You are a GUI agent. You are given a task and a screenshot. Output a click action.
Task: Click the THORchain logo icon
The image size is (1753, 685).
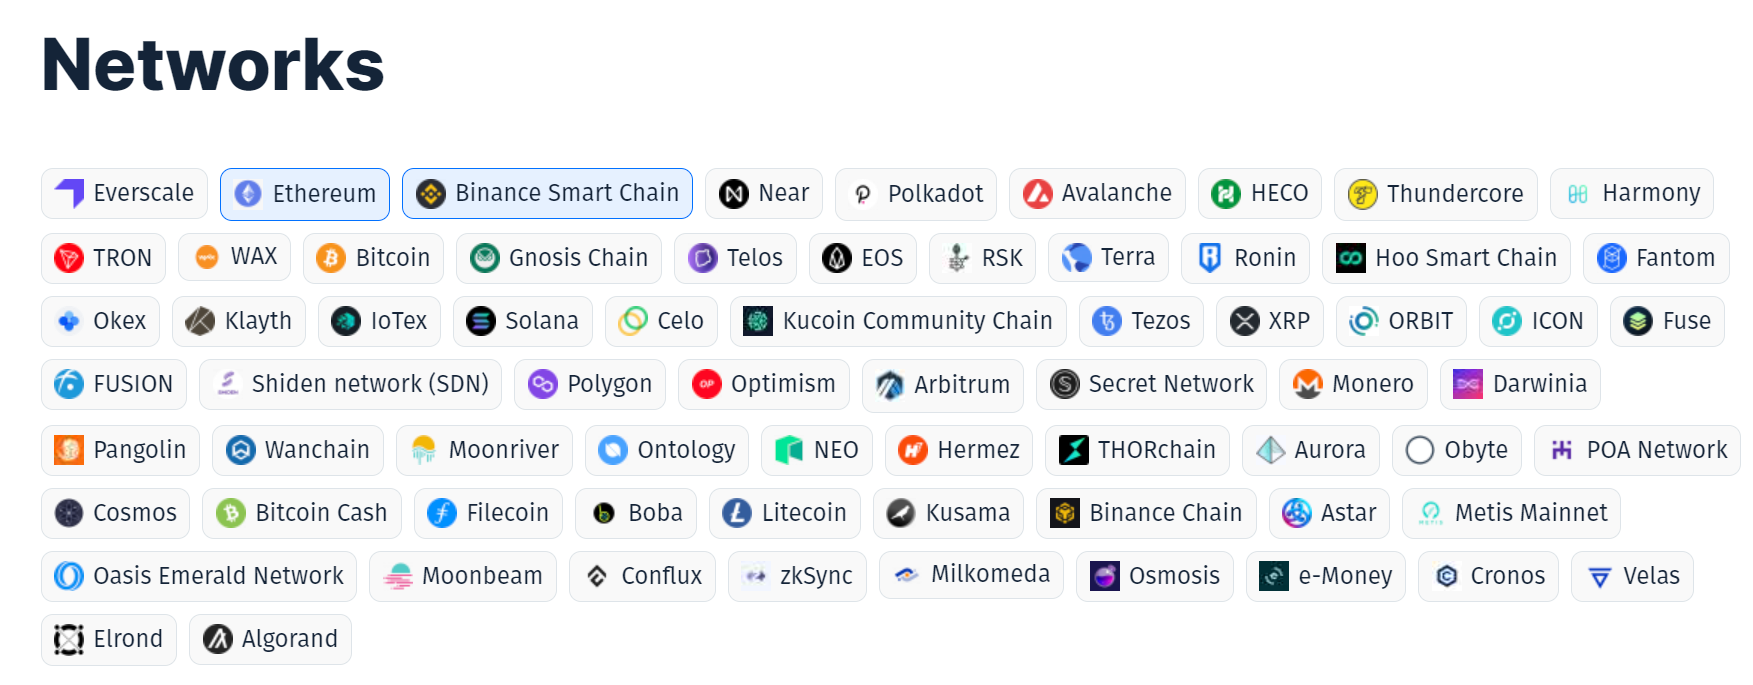point(1074,450)
